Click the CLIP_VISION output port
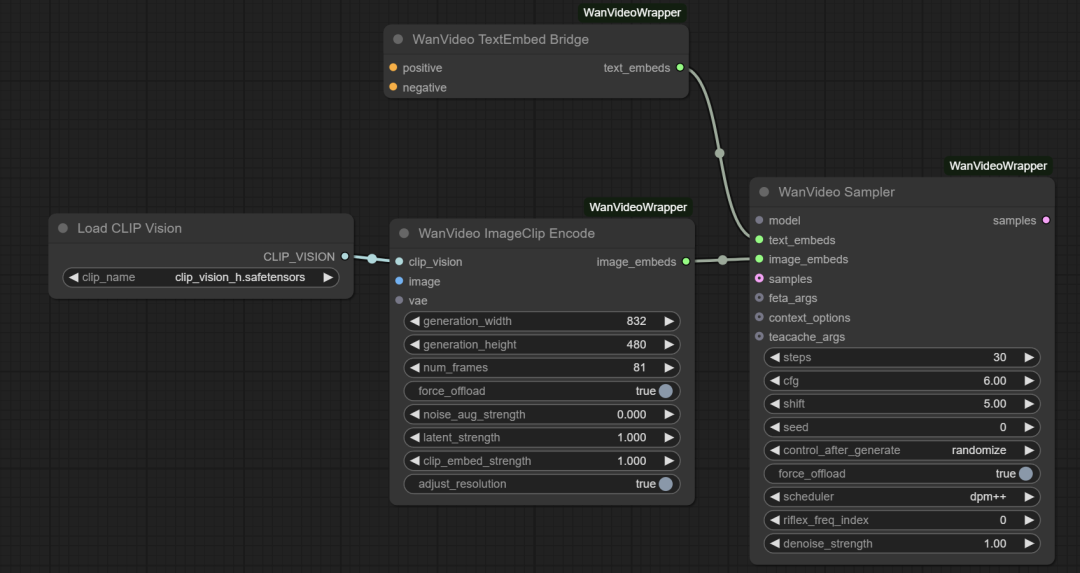Viewport: 1080px width, 573px height. pos(345,257)
